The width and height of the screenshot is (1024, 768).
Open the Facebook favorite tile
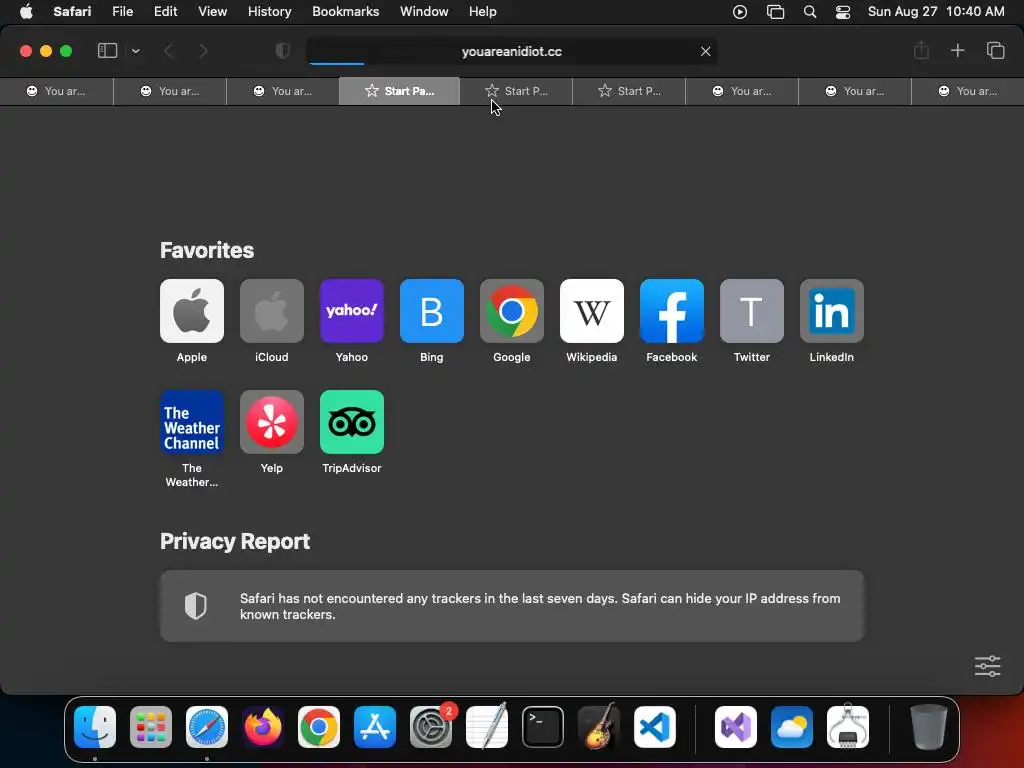[671, 311]
